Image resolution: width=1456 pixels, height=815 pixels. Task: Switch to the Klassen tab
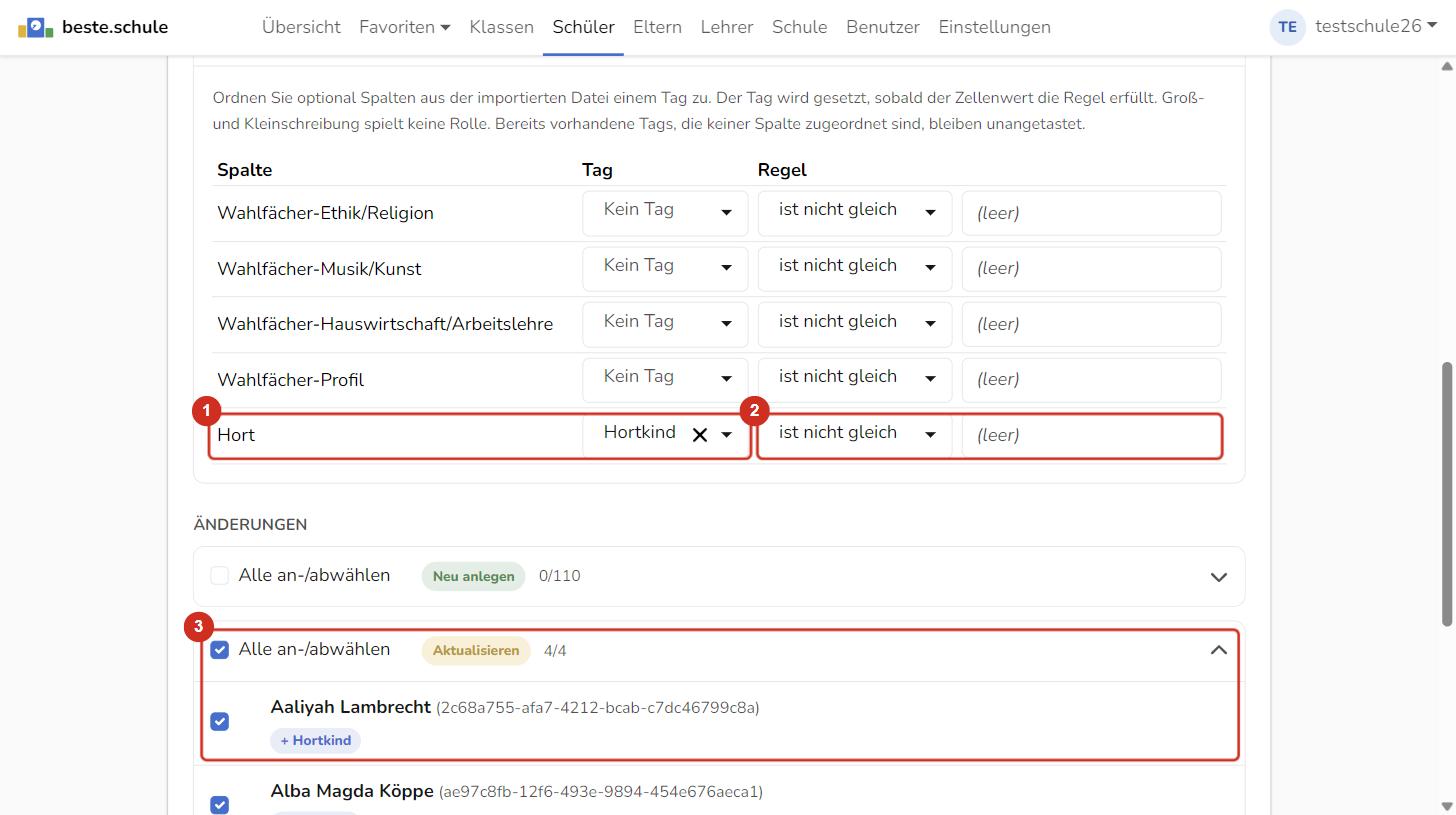click(501, 27)
